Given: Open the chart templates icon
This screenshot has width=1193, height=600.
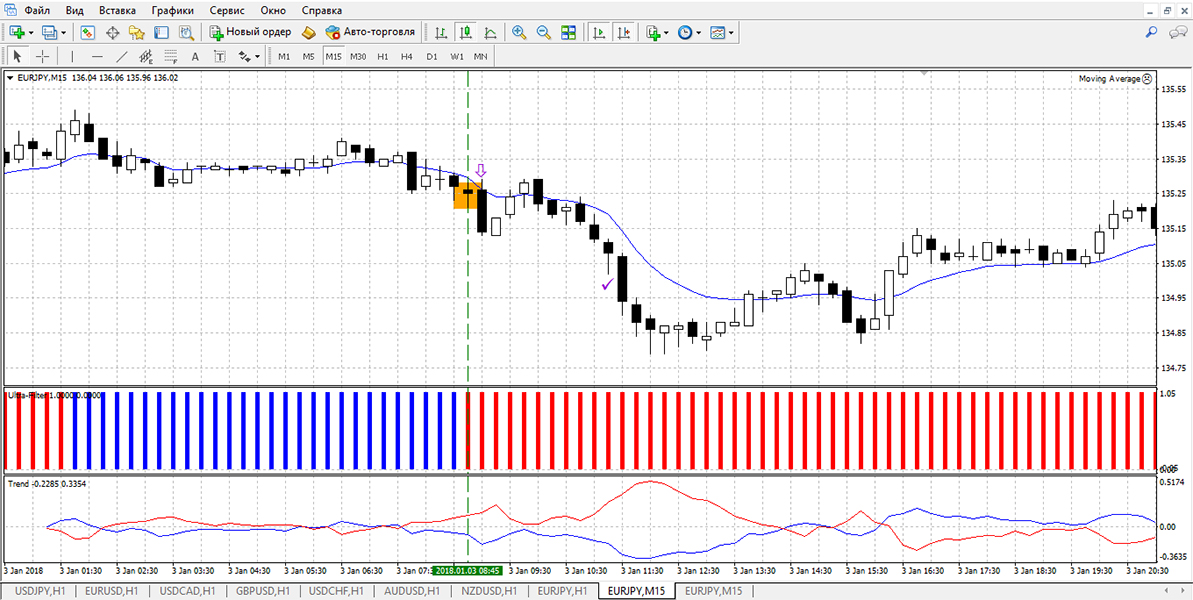Looking at the screenshot, I should tap(717, 33).
